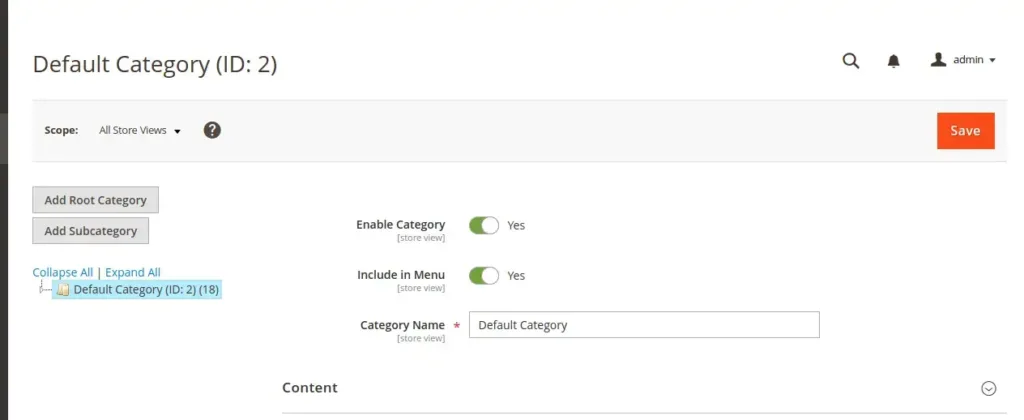Select Default Category (ID: 2) tree node
Viewport: 1024px width, 420px height.
(146, 290)
